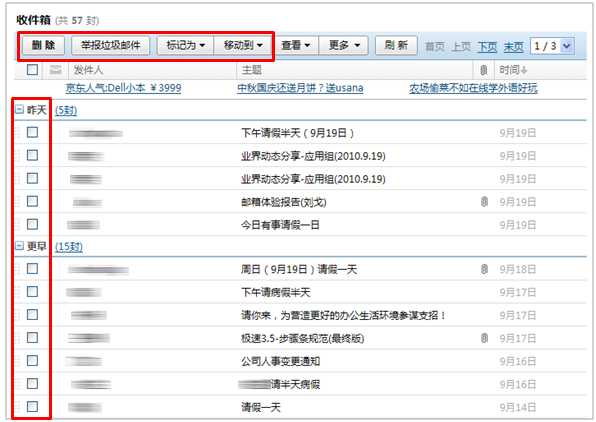
Task: Open ad link 农场偷菜不如在线学外语好玩
Action: point(473,88)
